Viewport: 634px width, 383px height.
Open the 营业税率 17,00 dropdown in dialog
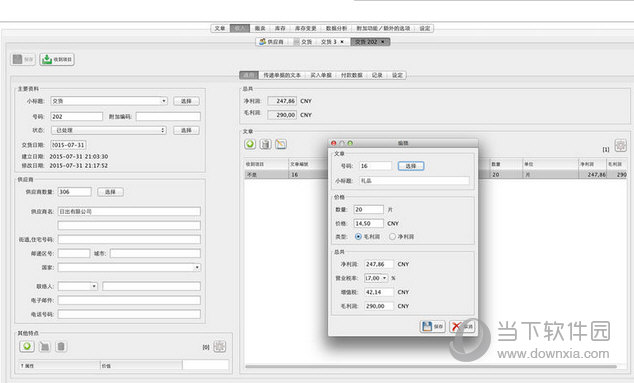tap(376, 278)
